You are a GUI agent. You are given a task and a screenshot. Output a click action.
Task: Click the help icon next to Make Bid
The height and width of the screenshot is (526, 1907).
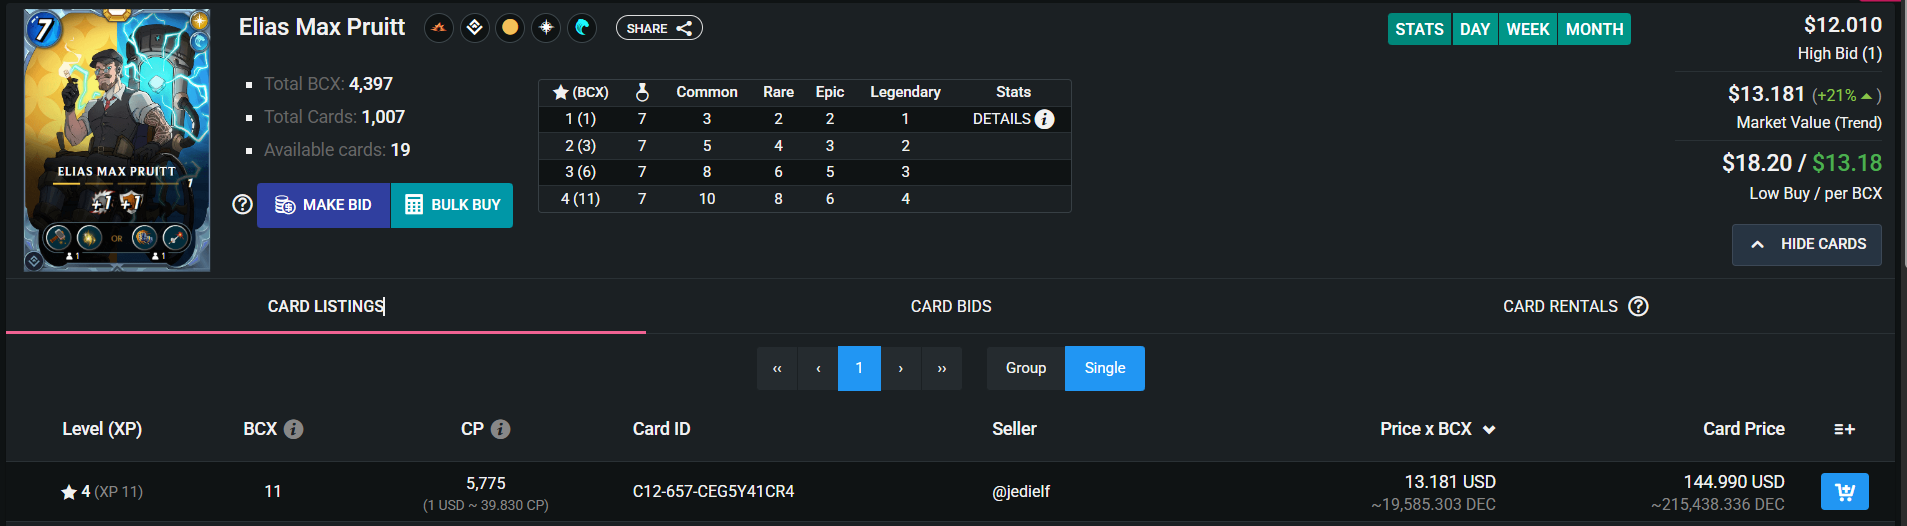[x=242, y=204]
